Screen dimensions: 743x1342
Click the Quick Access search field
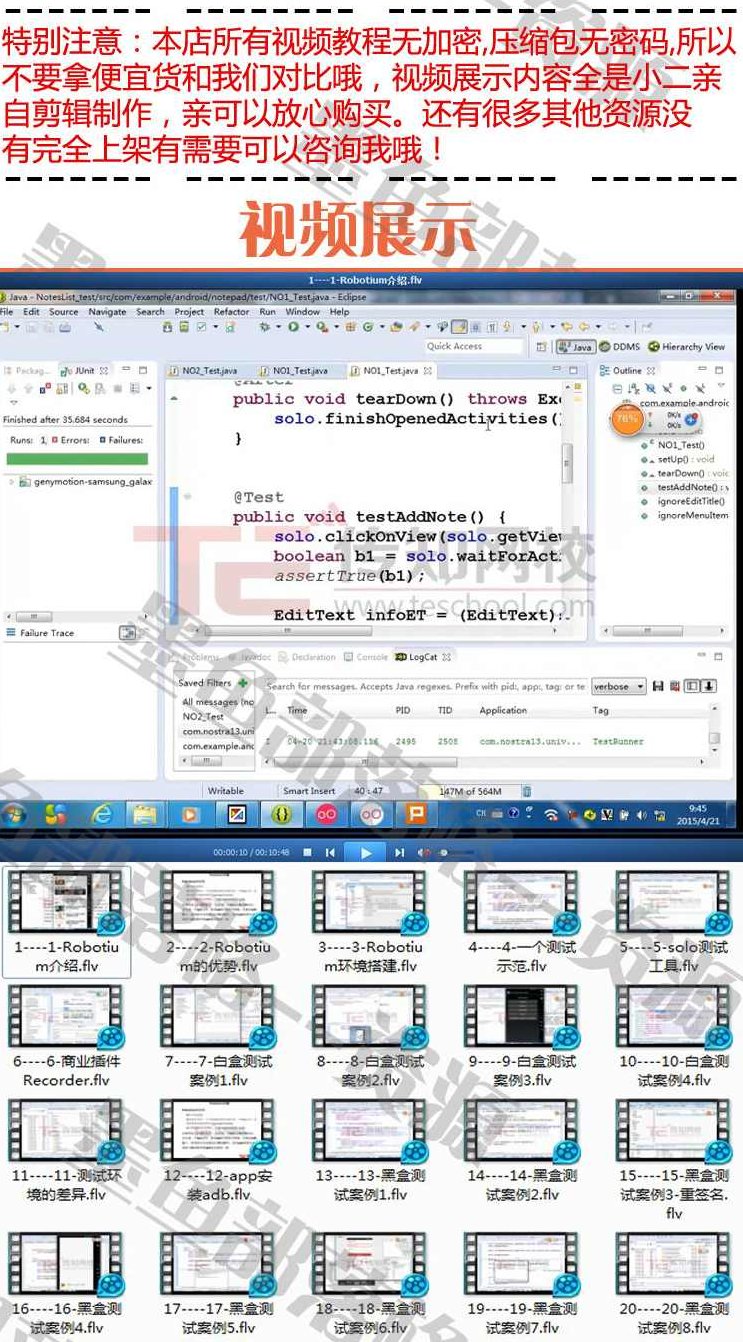(x=473, y=346)
